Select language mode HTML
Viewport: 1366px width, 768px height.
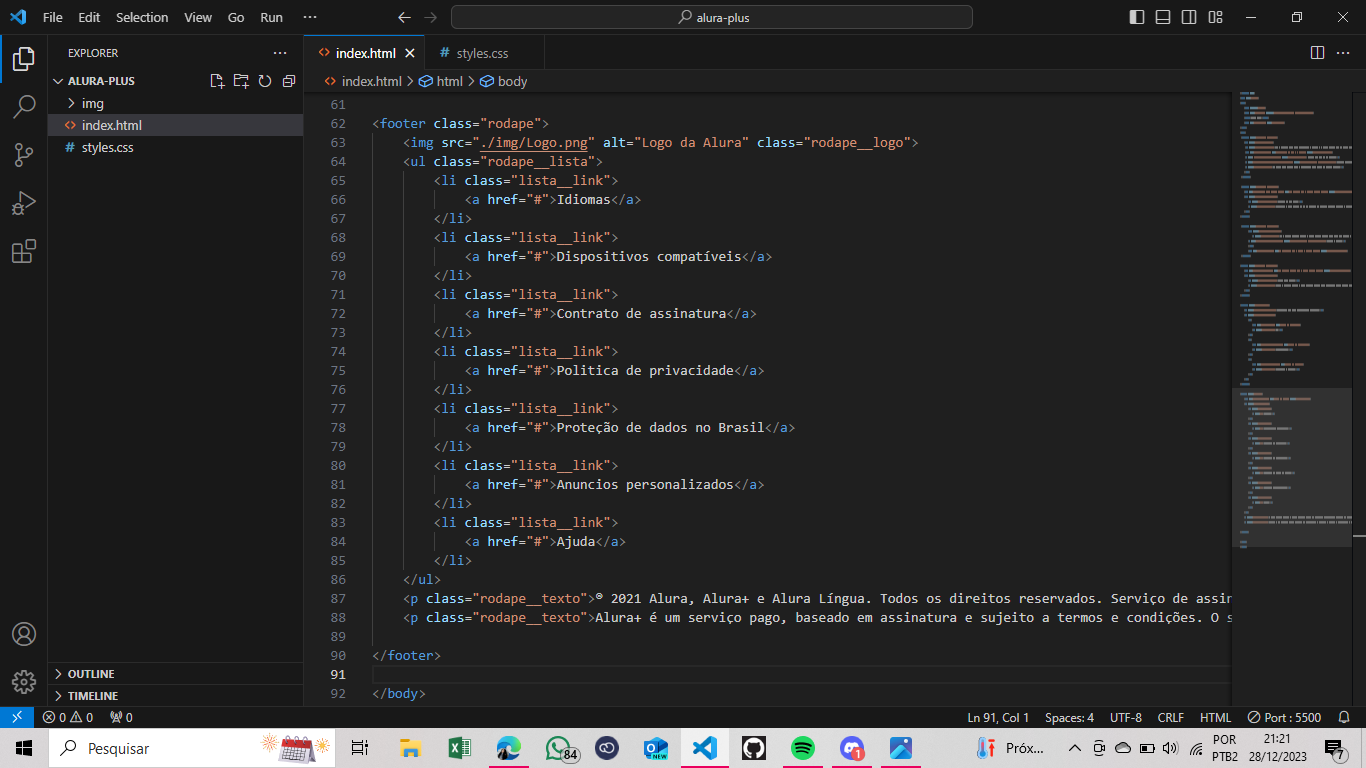(1216, 717)
